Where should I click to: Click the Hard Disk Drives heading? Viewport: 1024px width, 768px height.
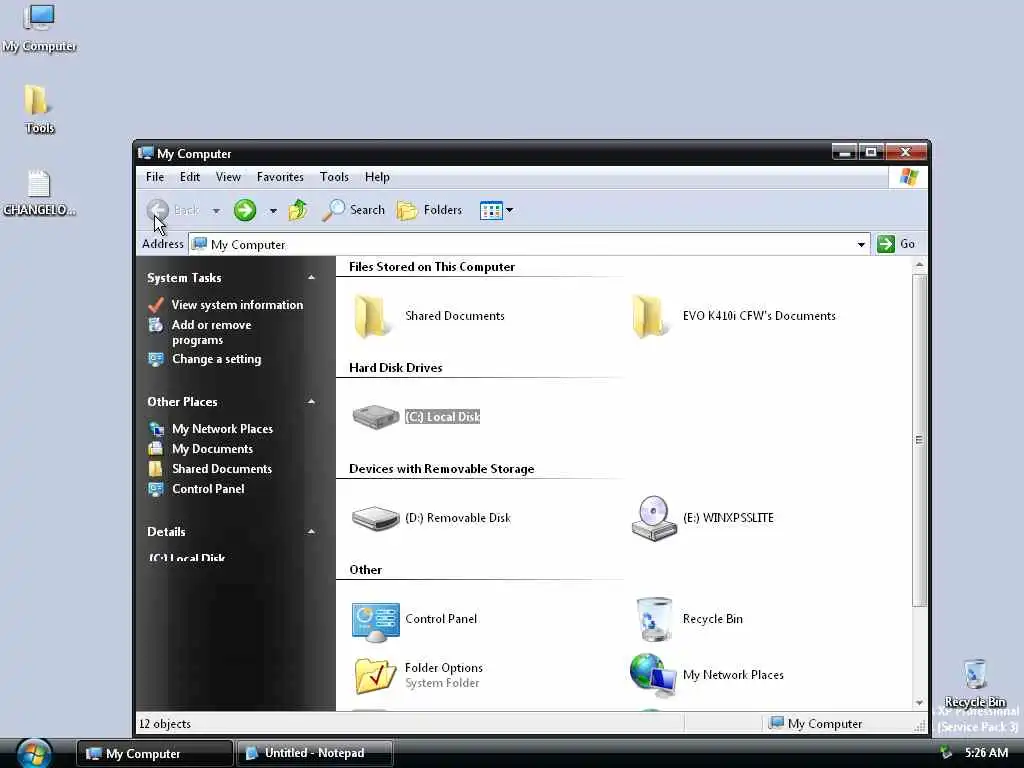396,368
